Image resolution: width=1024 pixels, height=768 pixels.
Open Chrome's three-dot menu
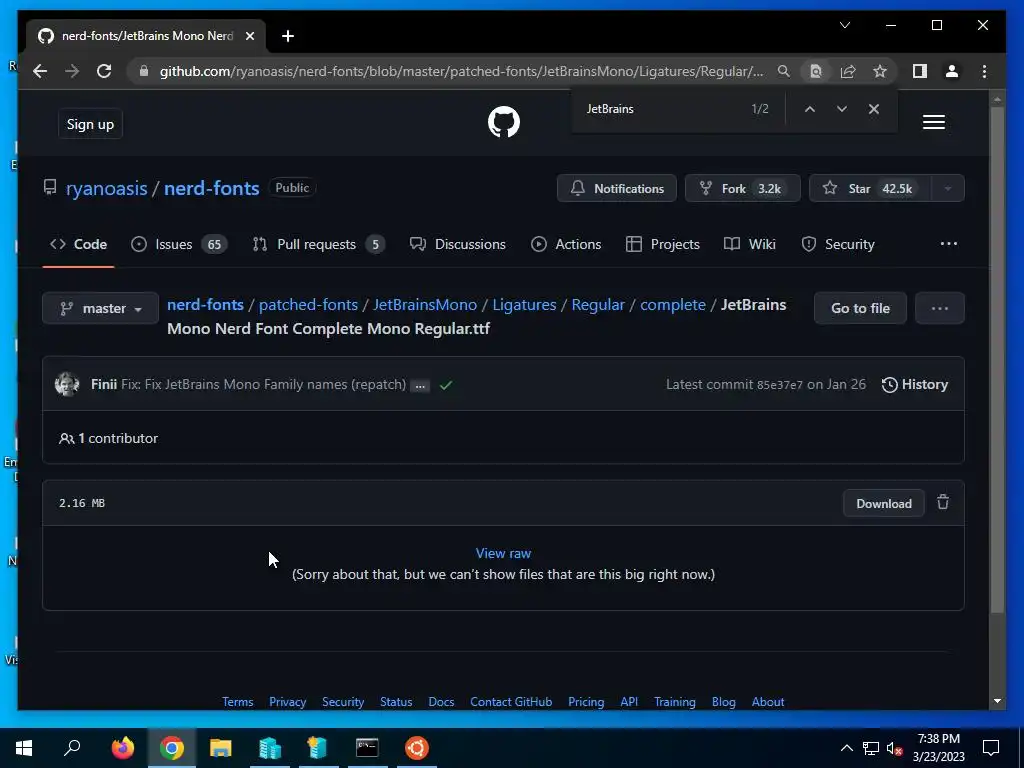point(984,71)
